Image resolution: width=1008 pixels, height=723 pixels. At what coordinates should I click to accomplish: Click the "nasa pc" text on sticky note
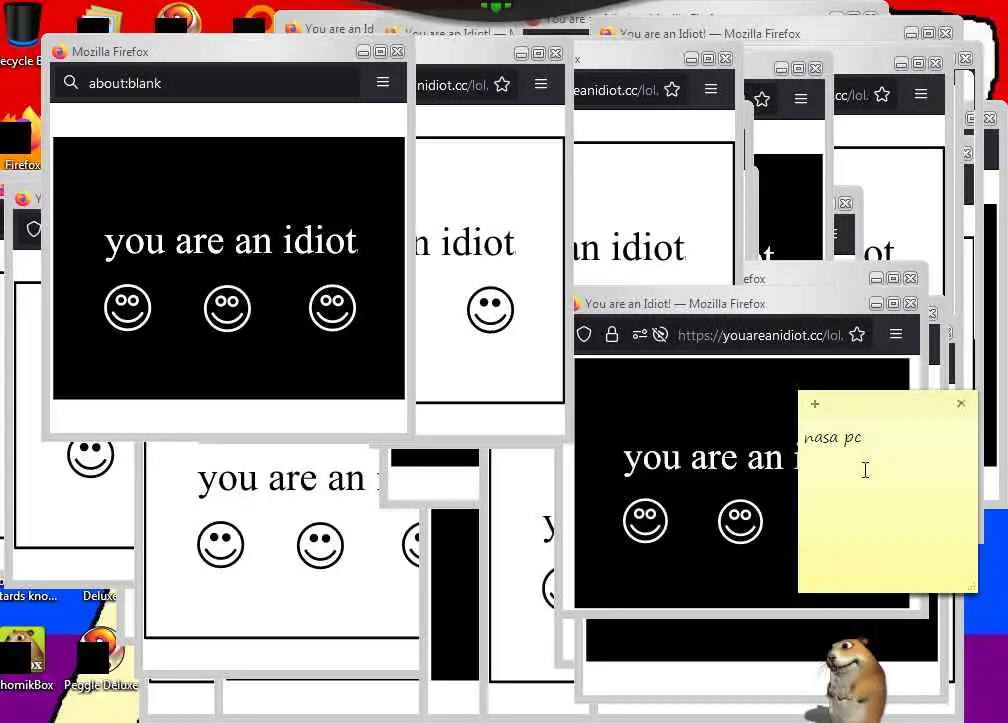(x=832, y=438)
